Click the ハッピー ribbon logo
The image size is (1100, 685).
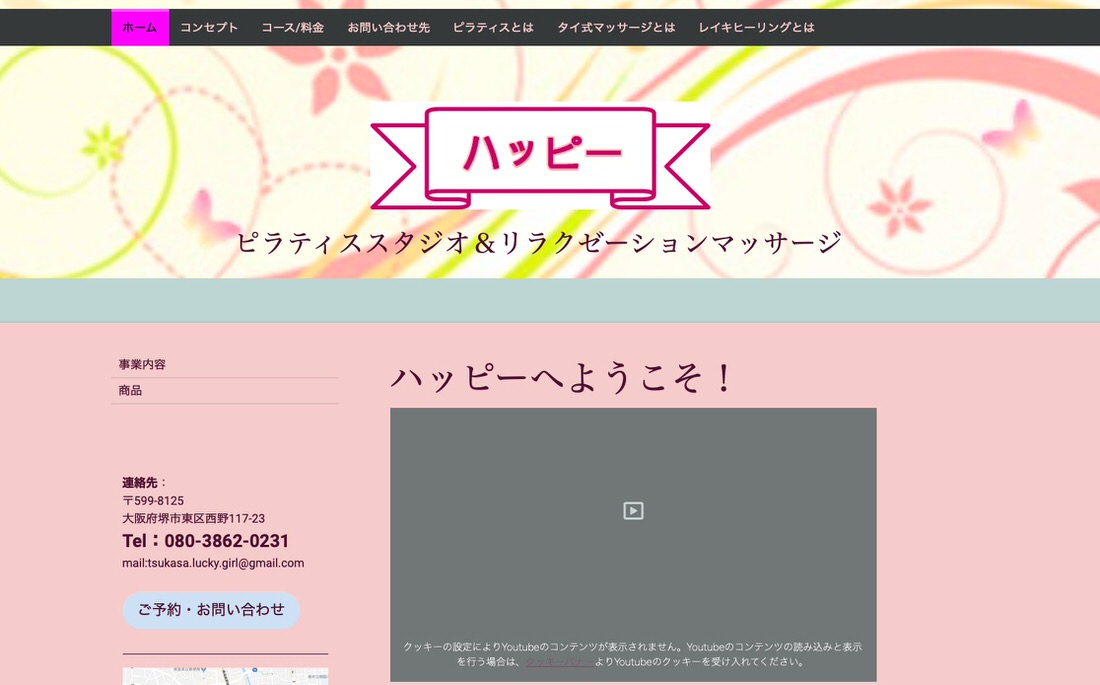tap(540, 155)
